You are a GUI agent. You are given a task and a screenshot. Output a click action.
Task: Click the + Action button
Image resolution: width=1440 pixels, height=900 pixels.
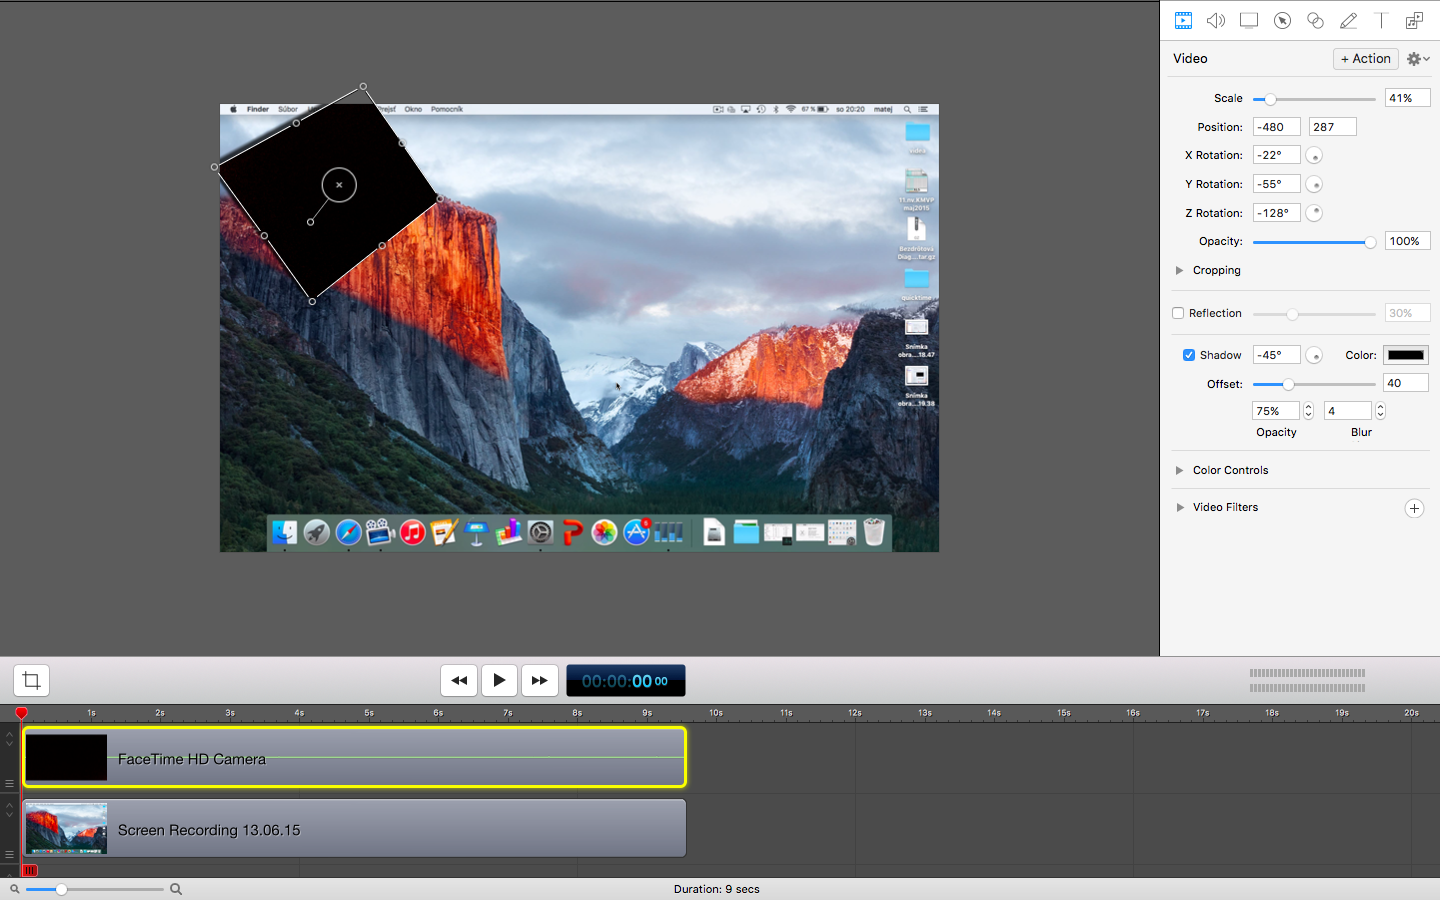tap(1366, 59)
